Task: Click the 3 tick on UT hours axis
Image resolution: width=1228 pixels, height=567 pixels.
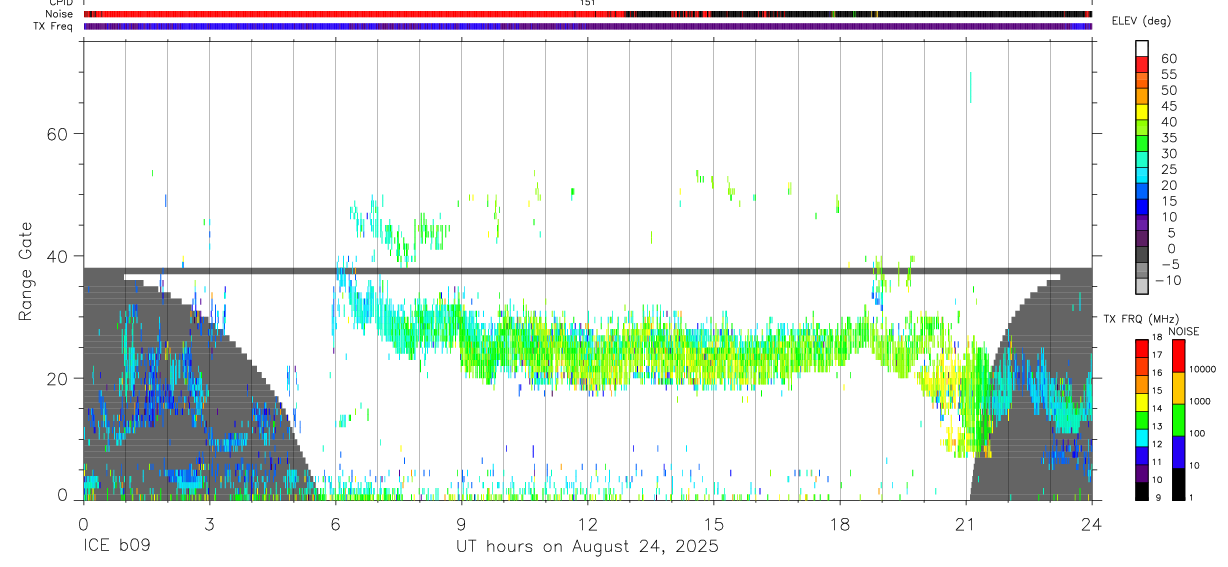Action: (209, 524)
